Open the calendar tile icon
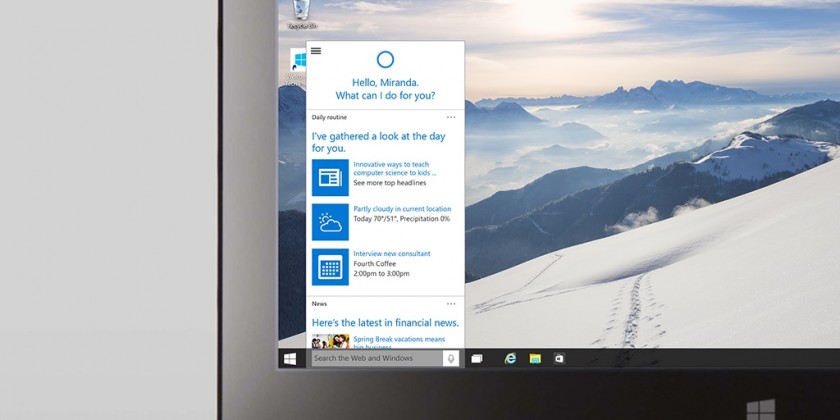 [330, 267]
